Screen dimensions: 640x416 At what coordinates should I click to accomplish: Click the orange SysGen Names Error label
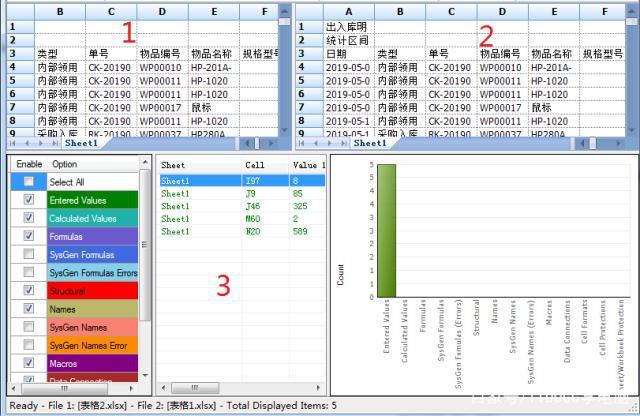93,345
